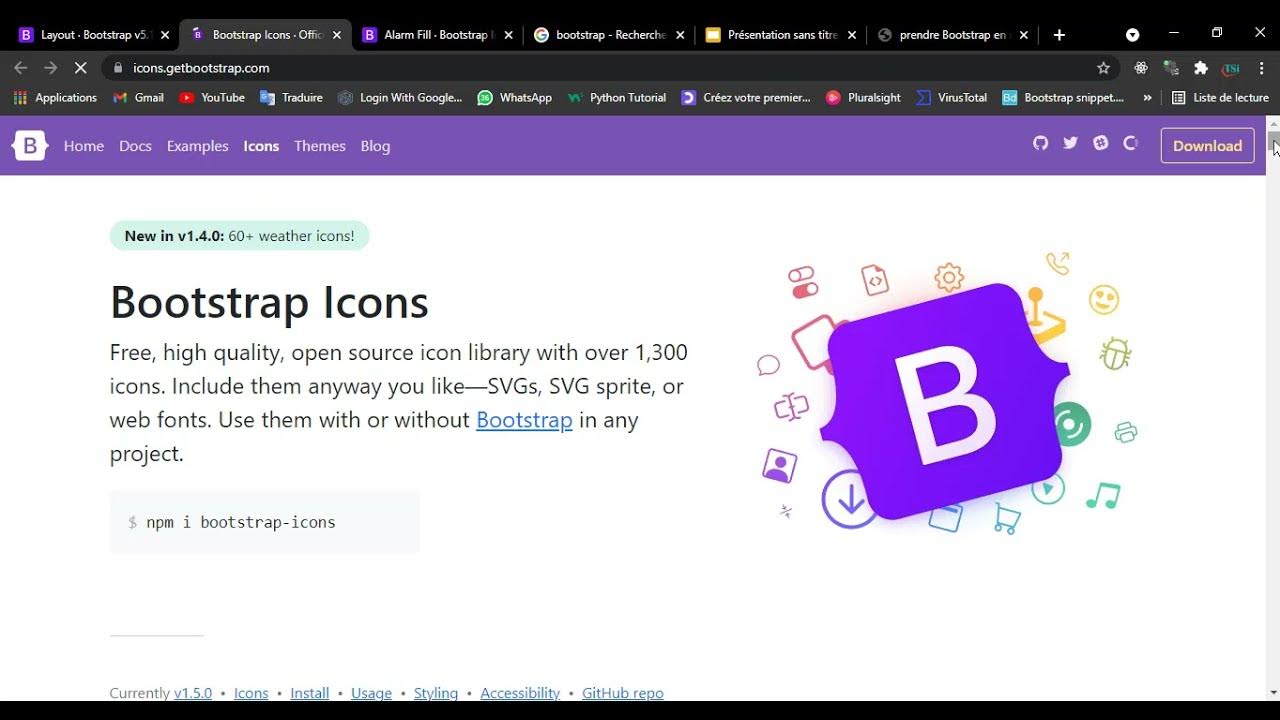Open Docs in the navbar
Image resolution: width=1280 pixels, height=720 pixels.
(135, 146)
